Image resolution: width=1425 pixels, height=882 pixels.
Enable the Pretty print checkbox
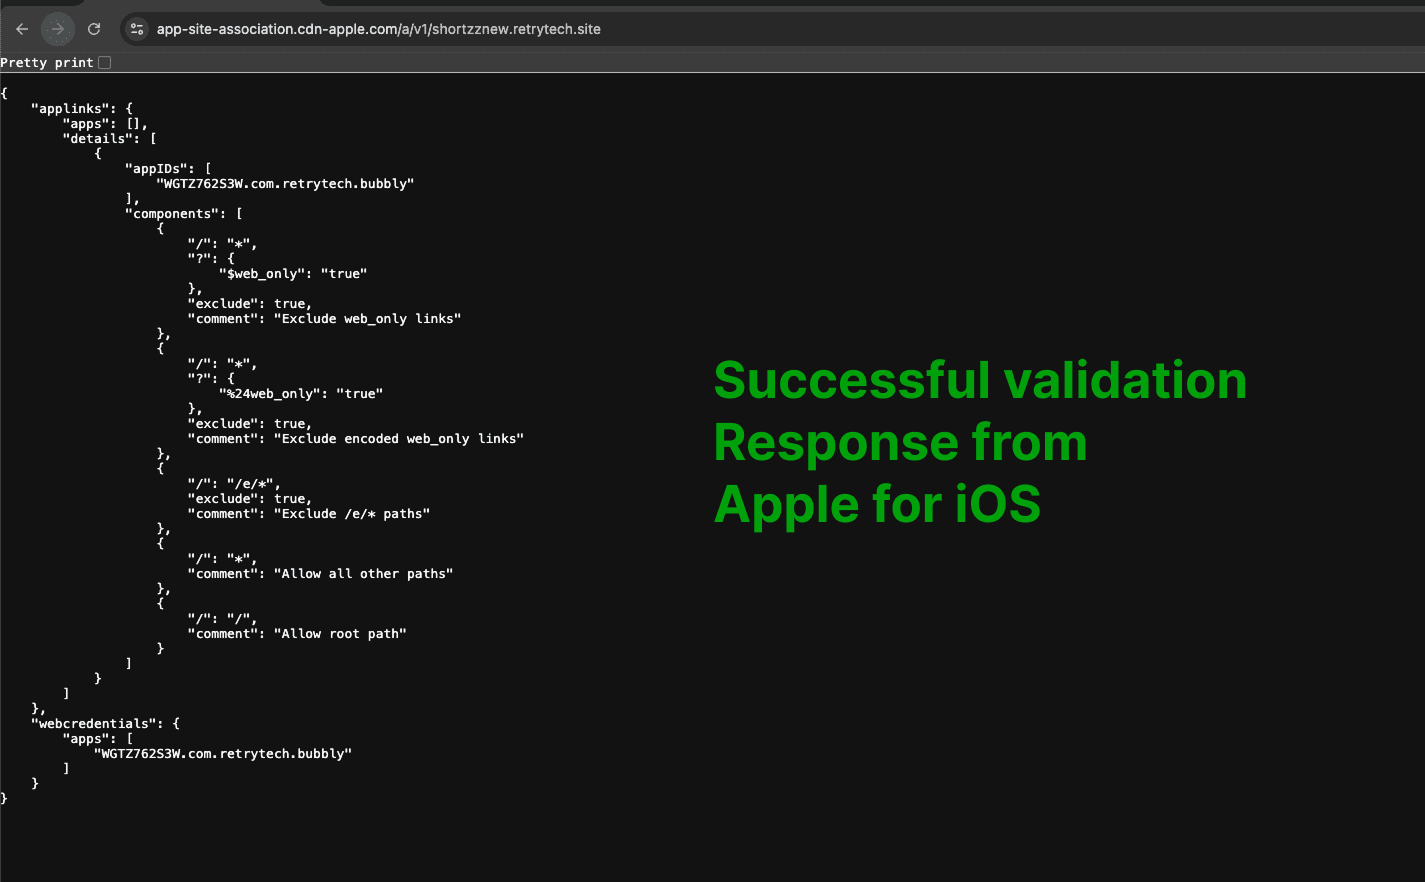point(105,63)
